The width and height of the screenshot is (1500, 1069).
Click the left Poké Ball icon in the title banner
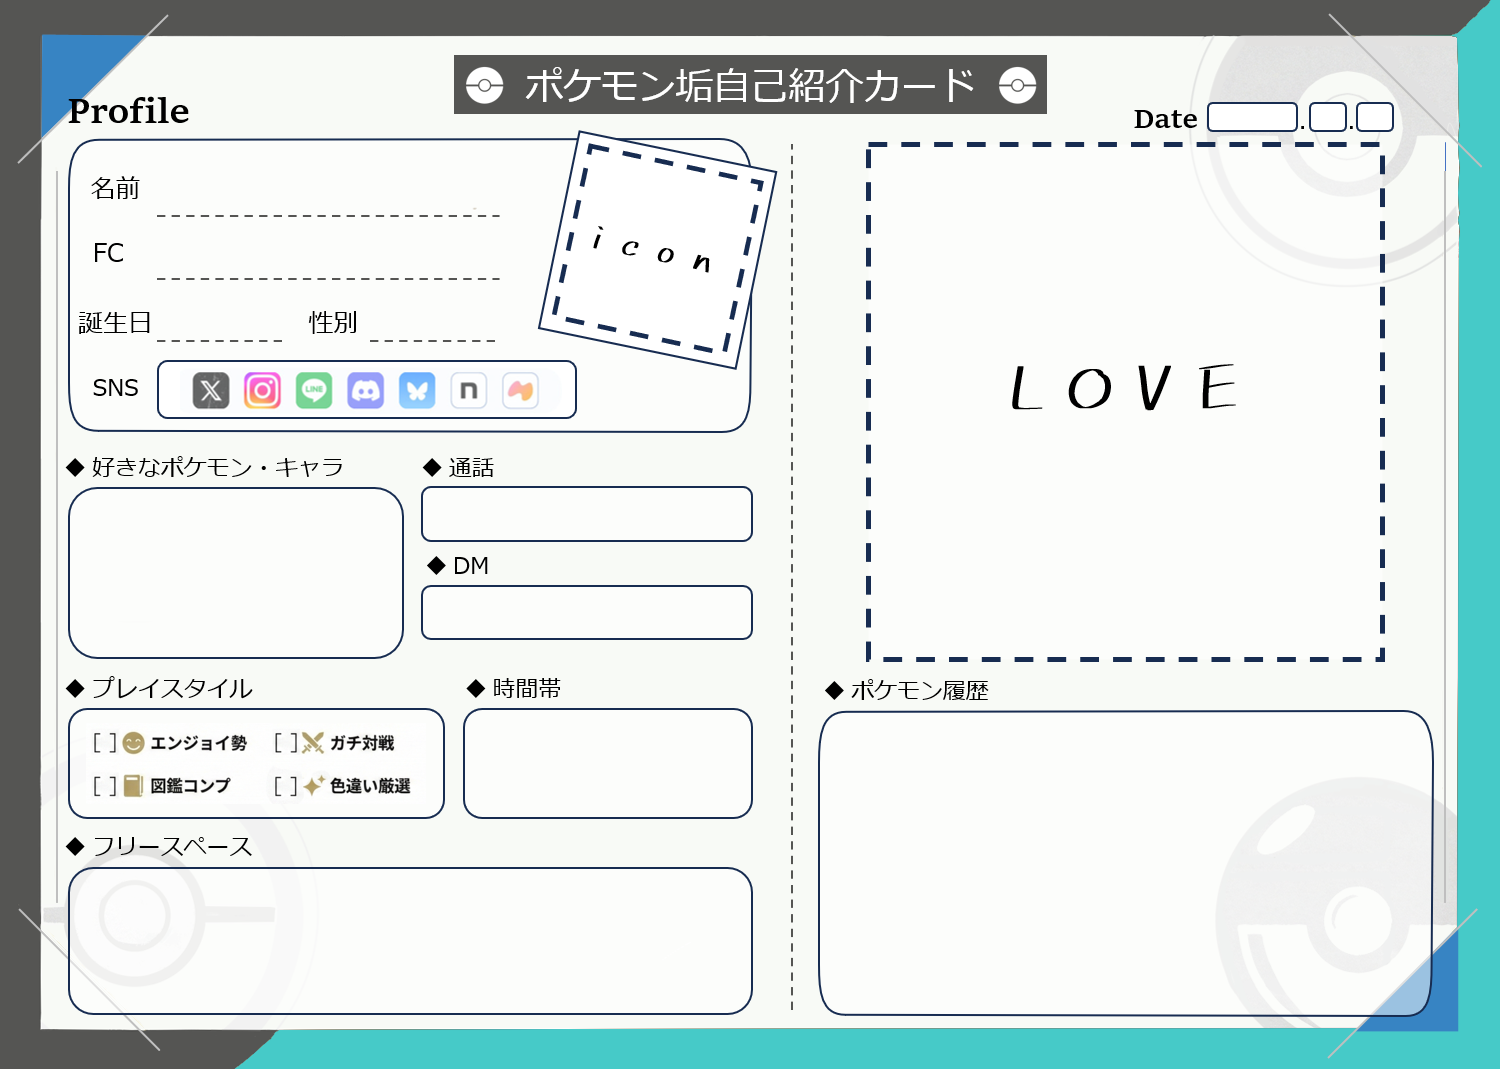(x=487, y=85)
